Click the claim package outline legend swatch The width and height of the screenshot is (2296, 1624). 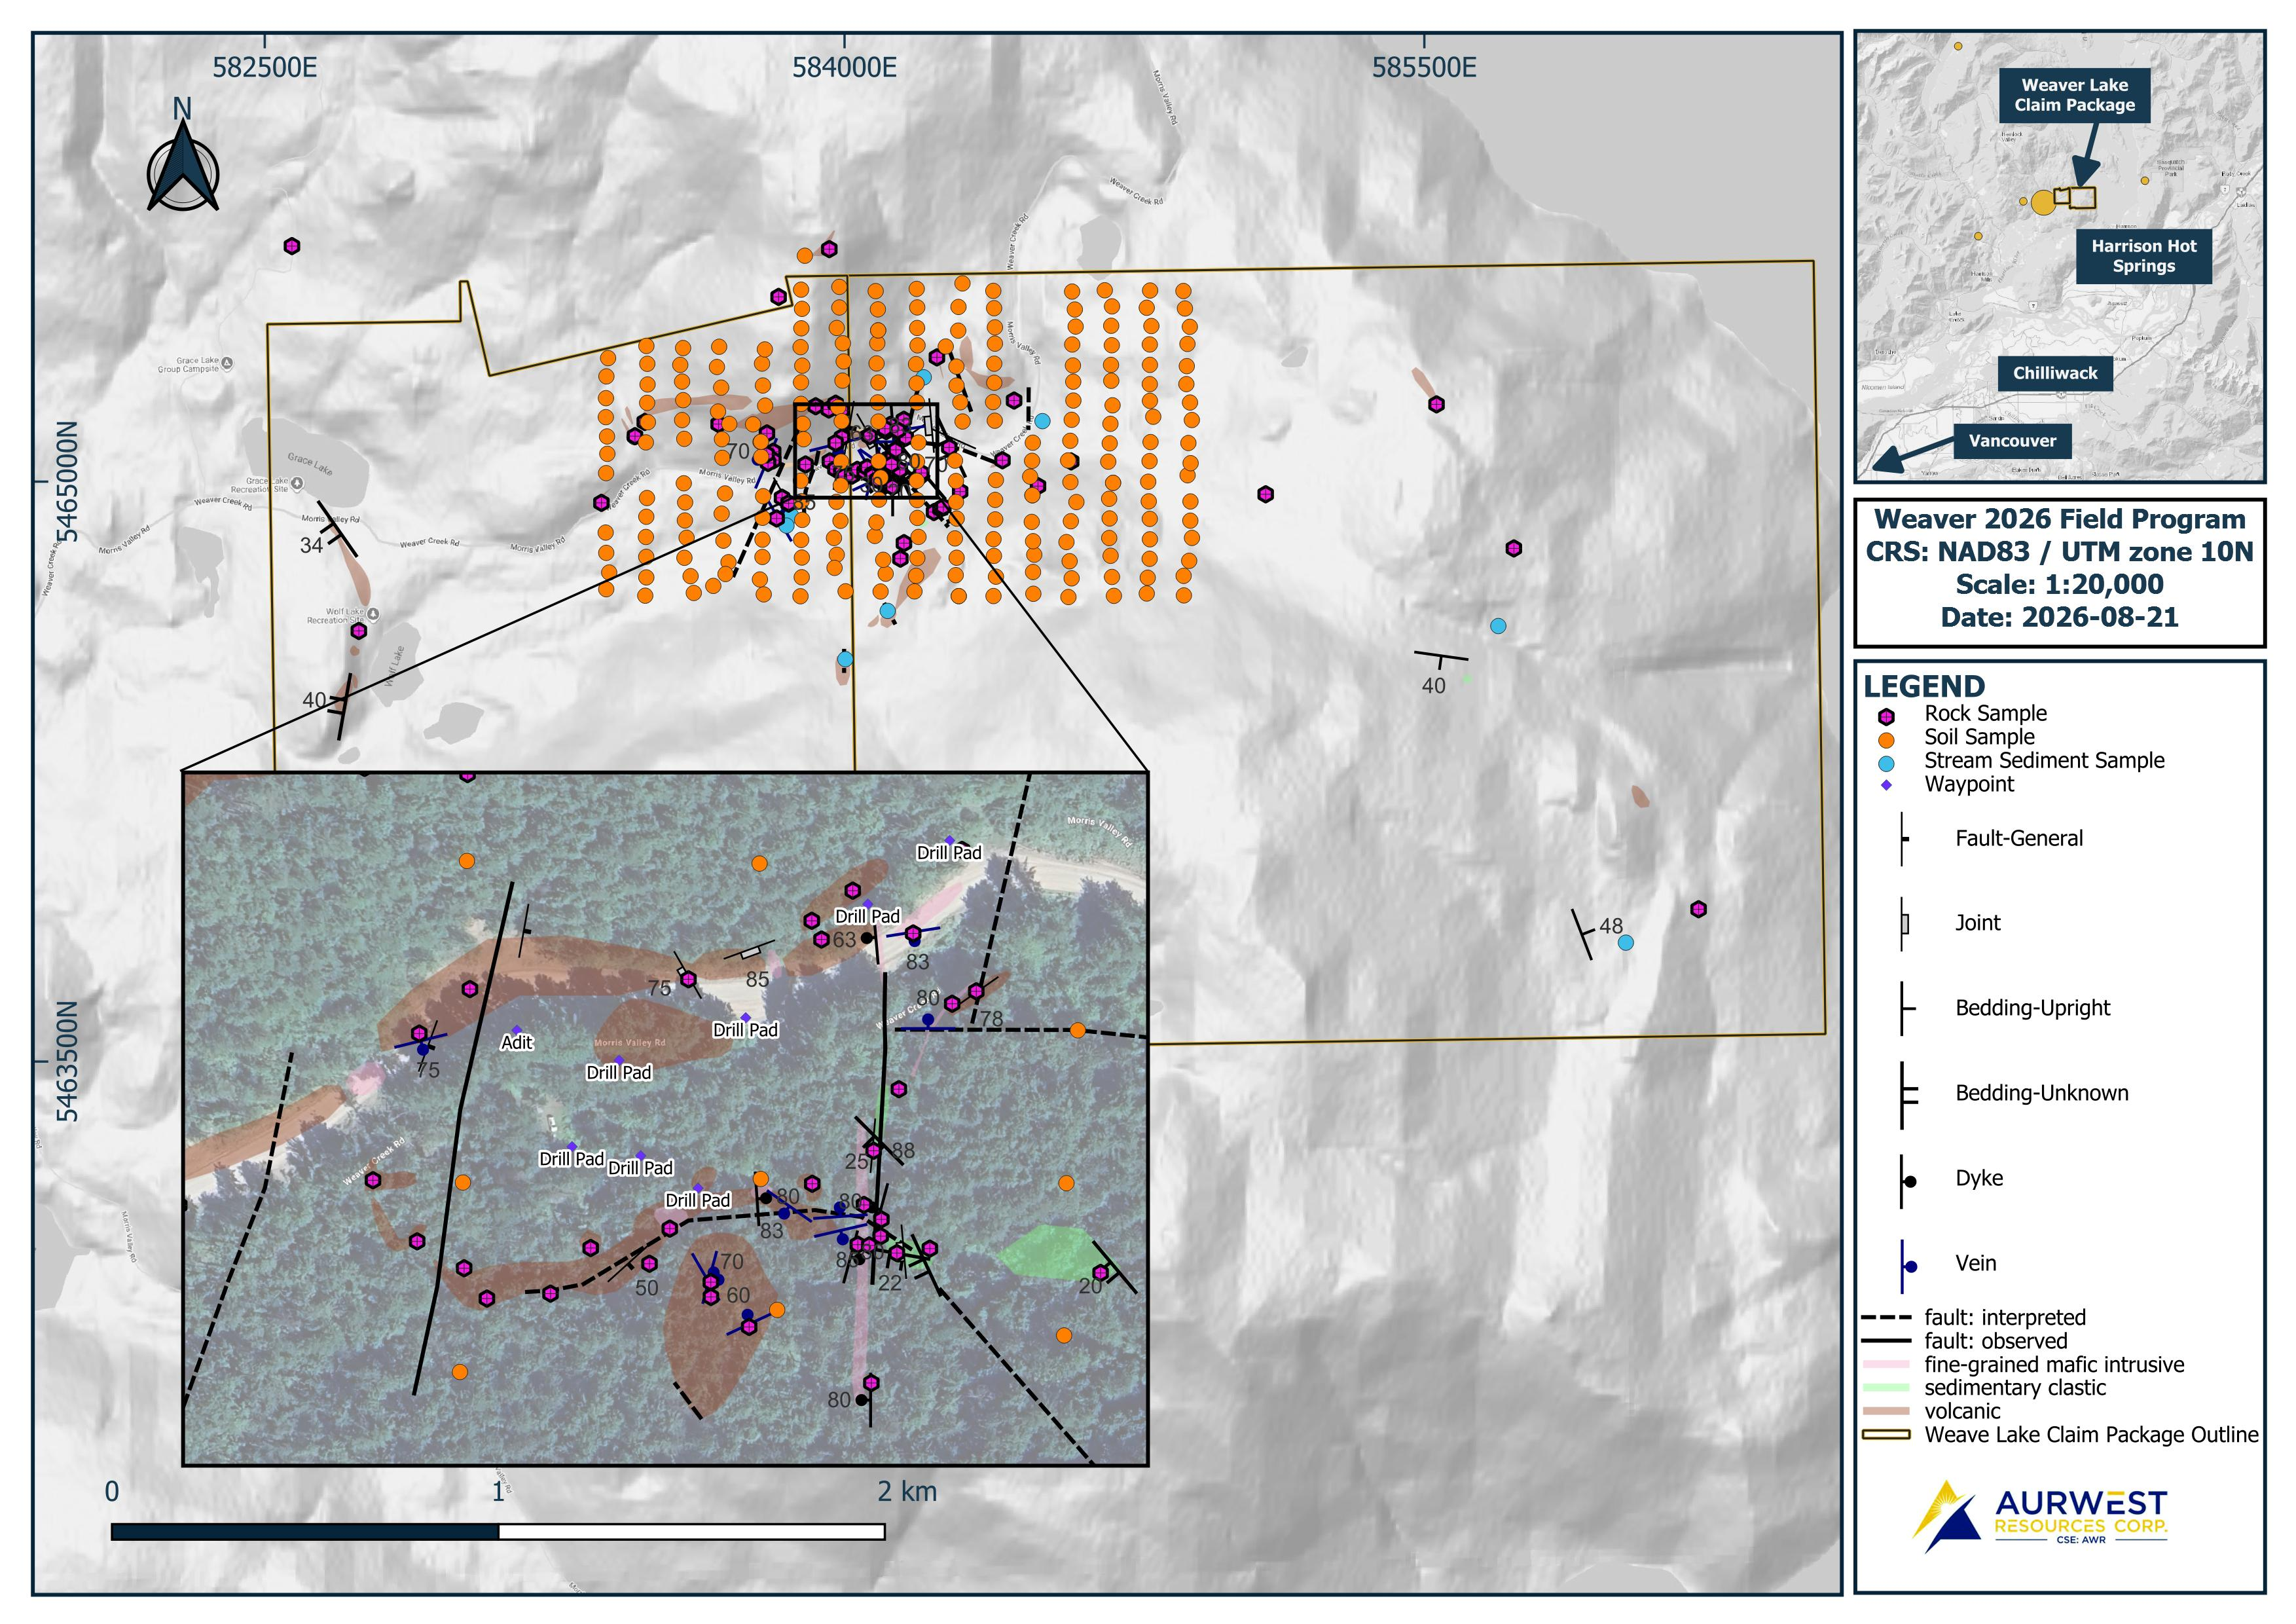pos(1886,1436)
